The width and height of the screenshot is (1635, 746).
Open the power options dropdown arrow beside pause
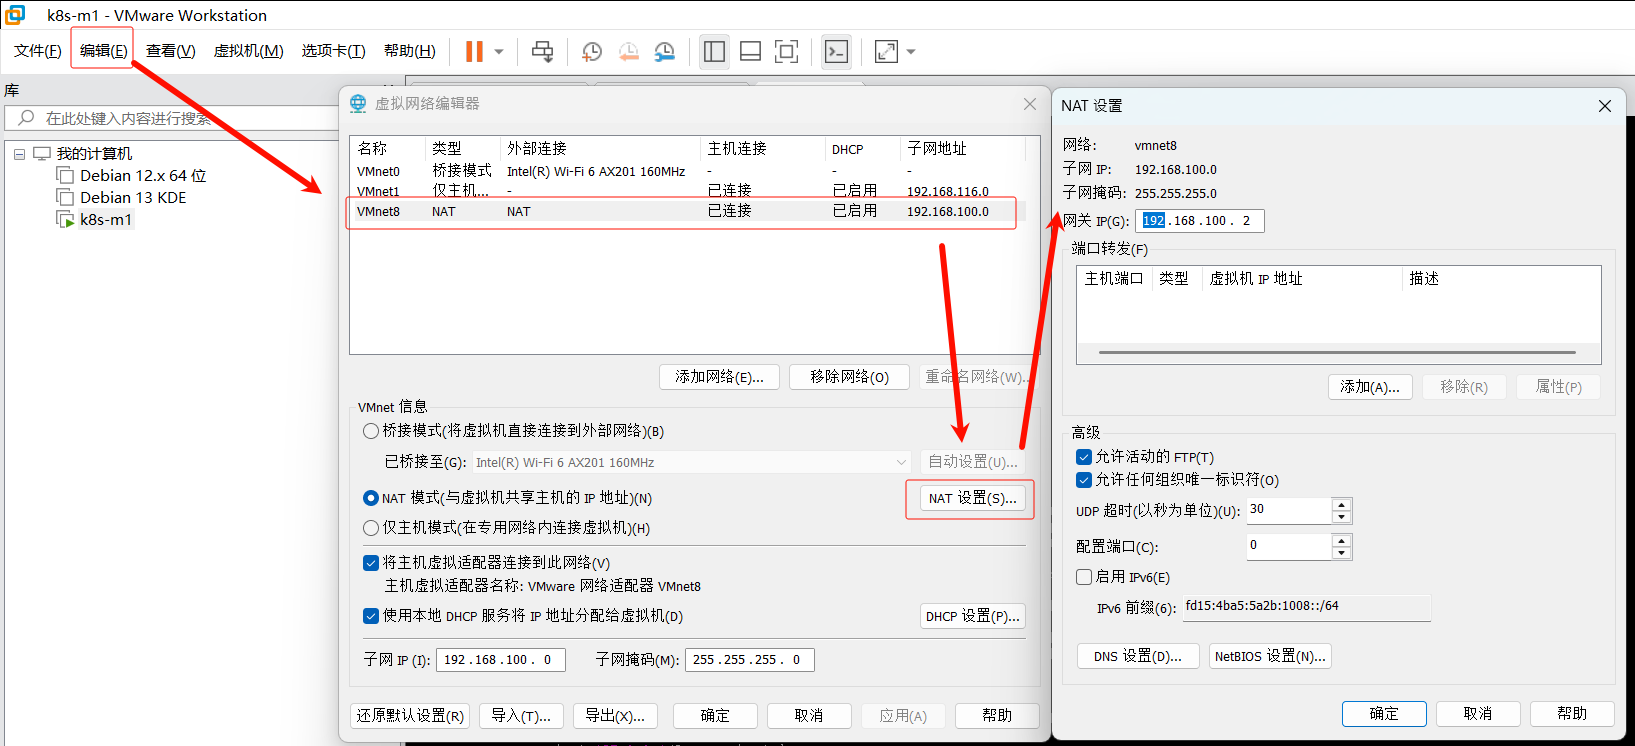[x=499, y=52]
